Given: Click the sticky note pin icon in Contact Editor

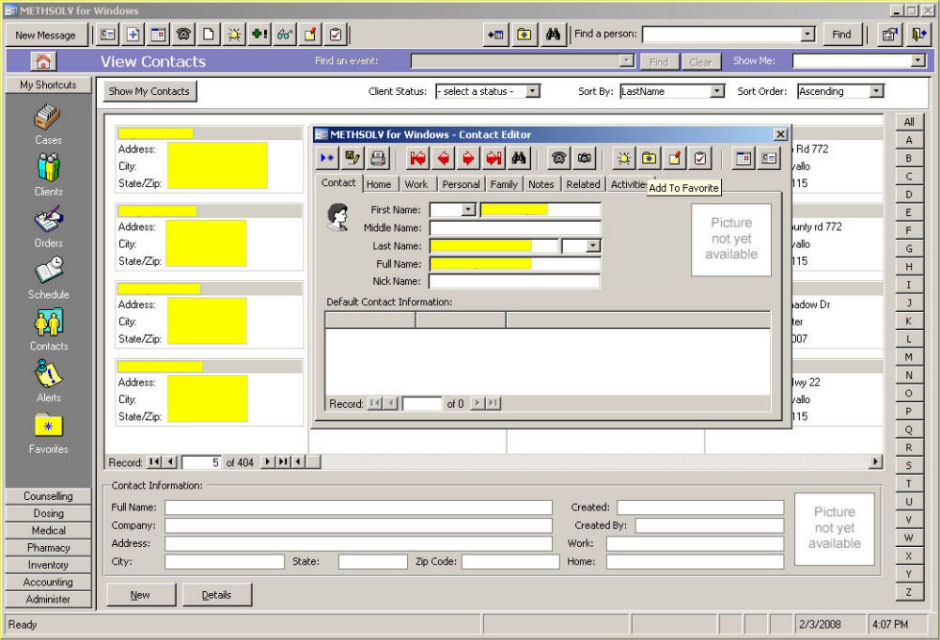Looking at the screenshot, I should coord(674,158).
